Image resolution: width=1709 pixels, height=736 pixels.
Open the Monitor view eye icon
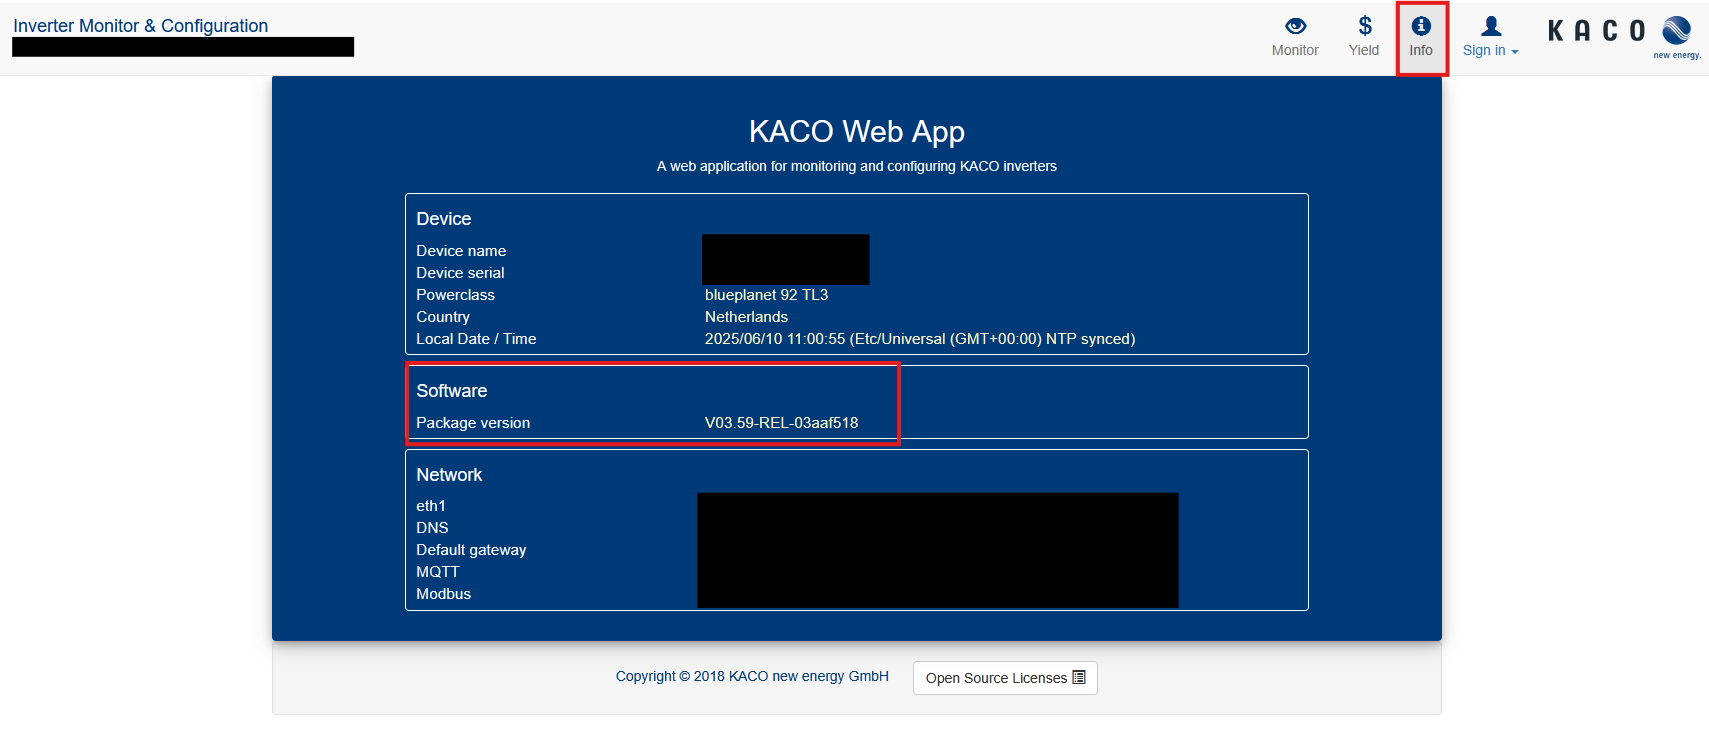1295,26
